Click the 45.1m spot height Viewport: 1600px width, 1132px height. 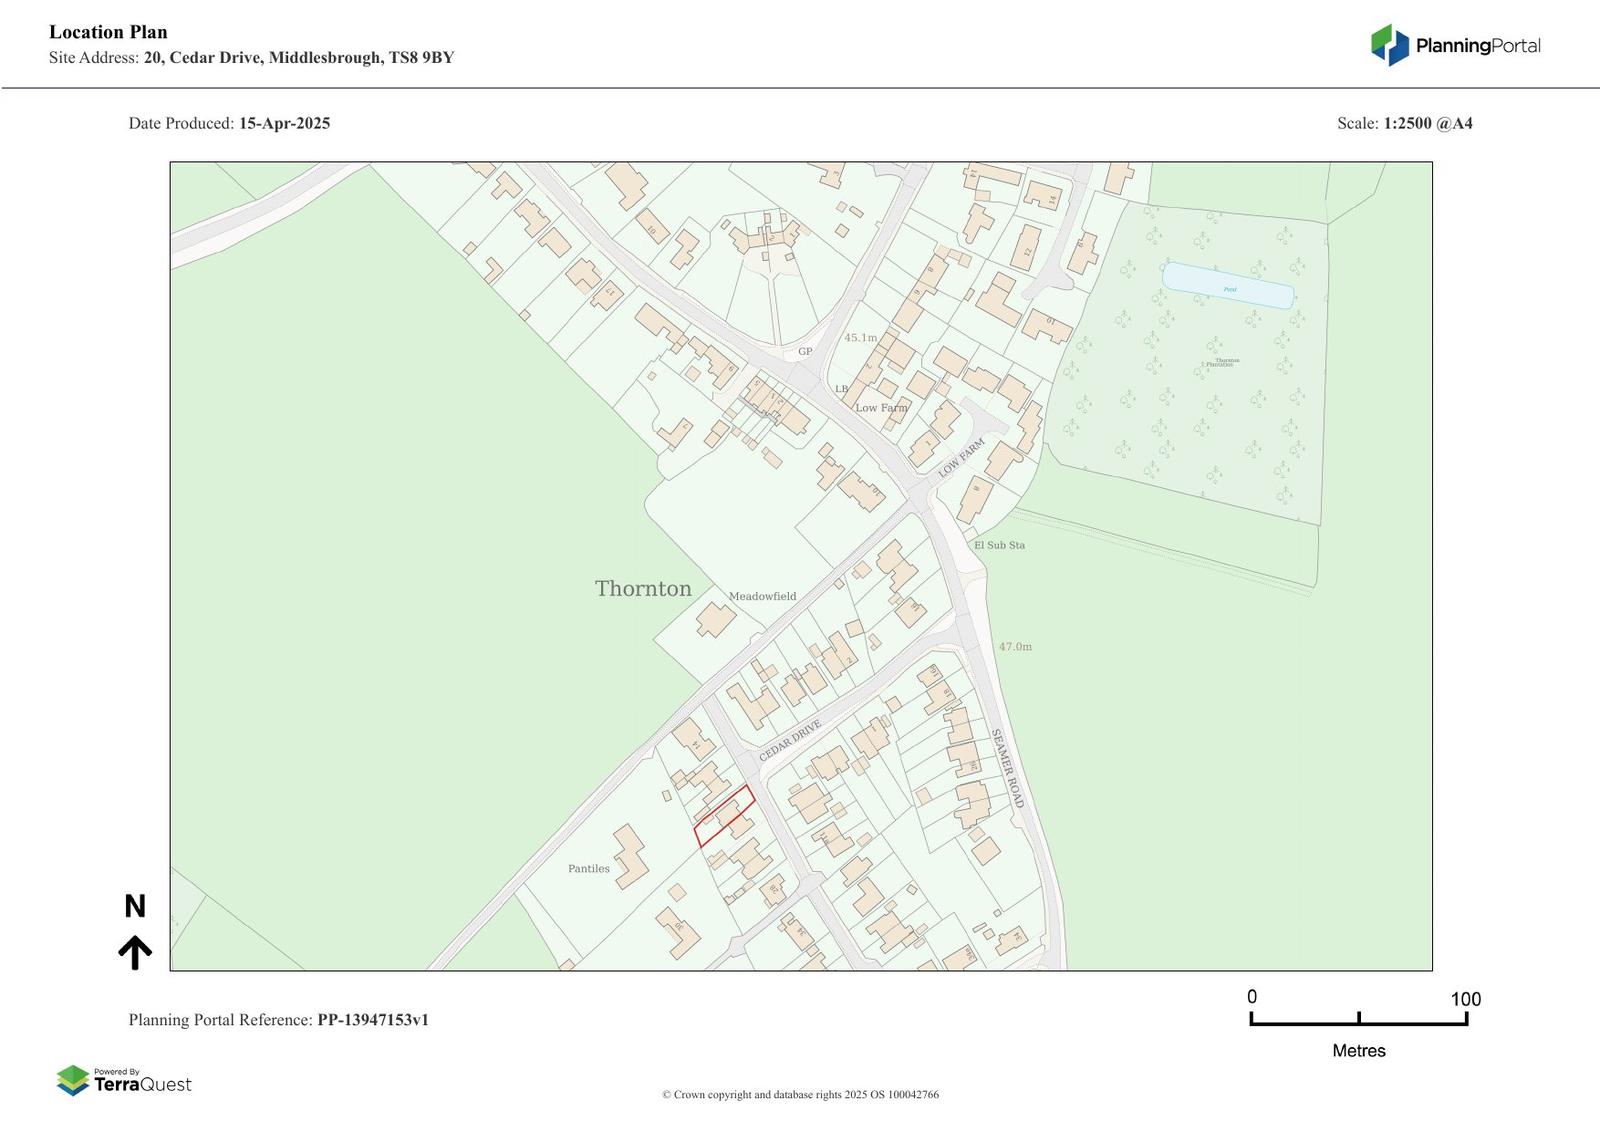pyautogui.click(x=860, y=338)
